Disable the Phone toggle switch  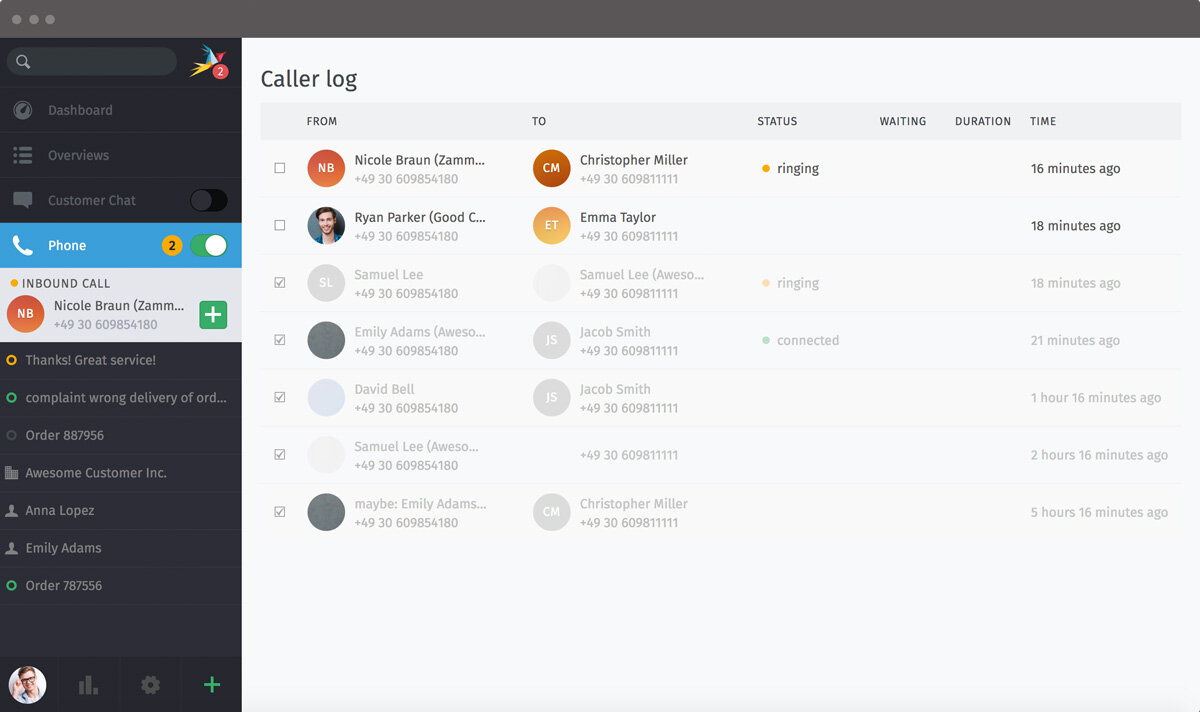(209, 245)
